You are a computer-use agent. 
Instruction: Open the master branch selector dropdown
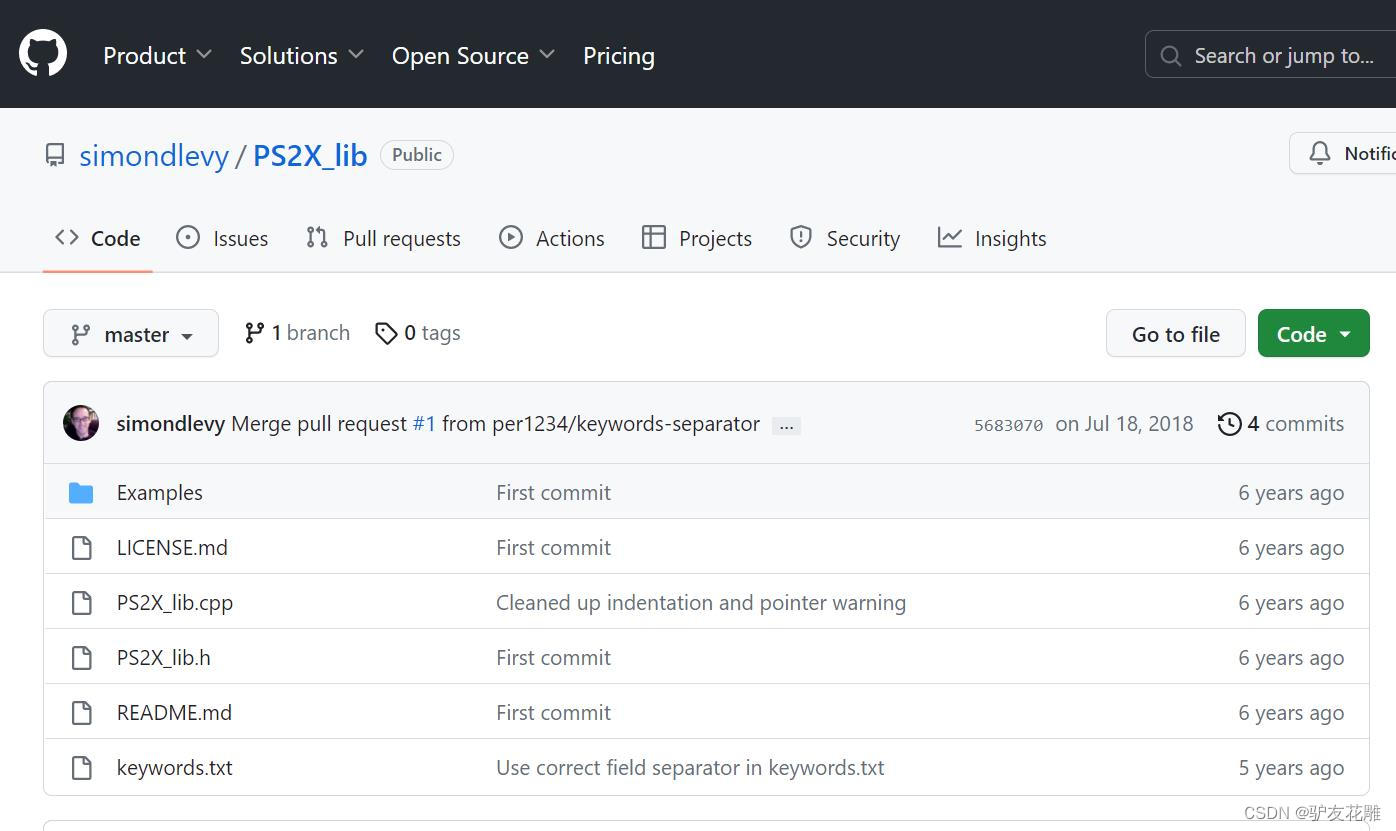click(x=131, y=333)
